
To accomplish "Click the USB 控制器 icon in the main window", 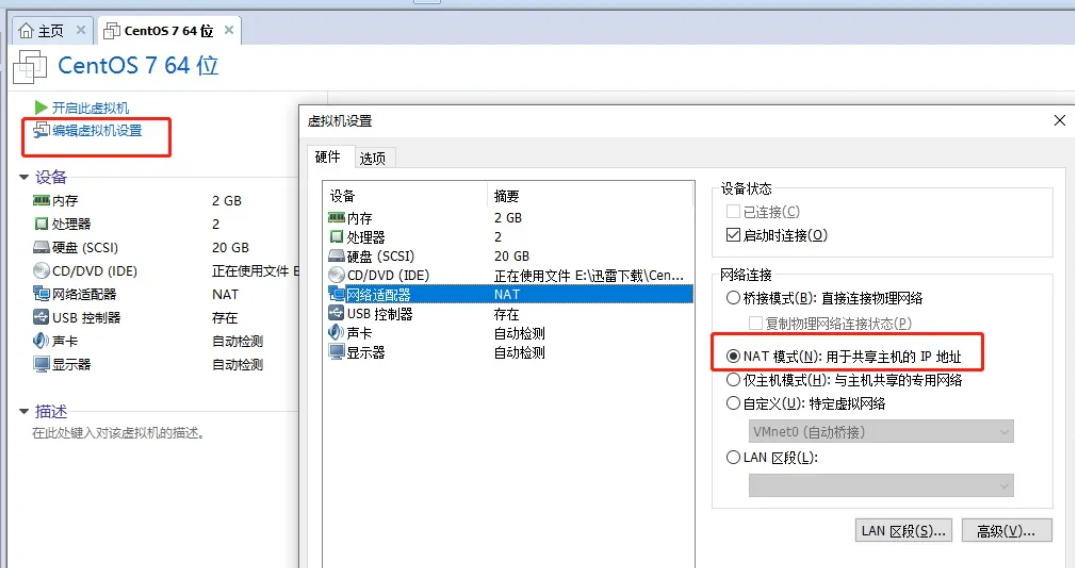I will click(41, 317).
